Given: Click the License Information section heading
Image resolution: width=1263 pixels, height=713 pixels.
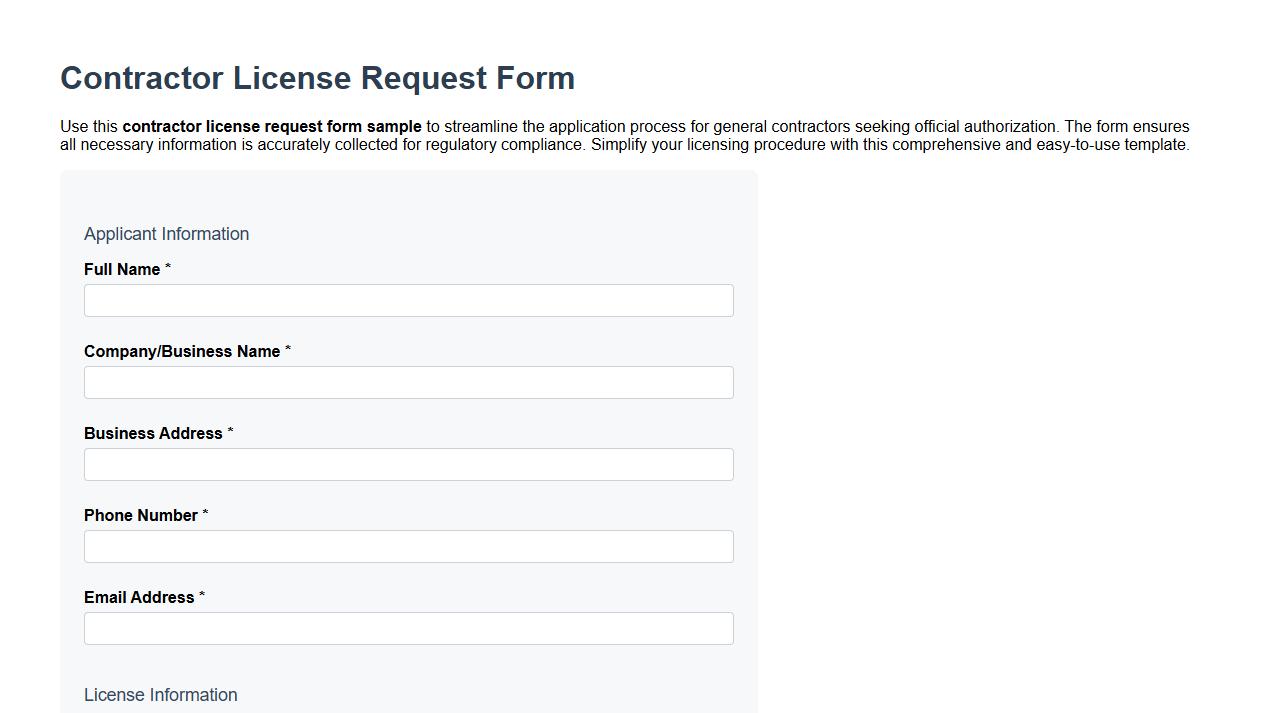Looking at the screenshot, I should click(160, 695).
